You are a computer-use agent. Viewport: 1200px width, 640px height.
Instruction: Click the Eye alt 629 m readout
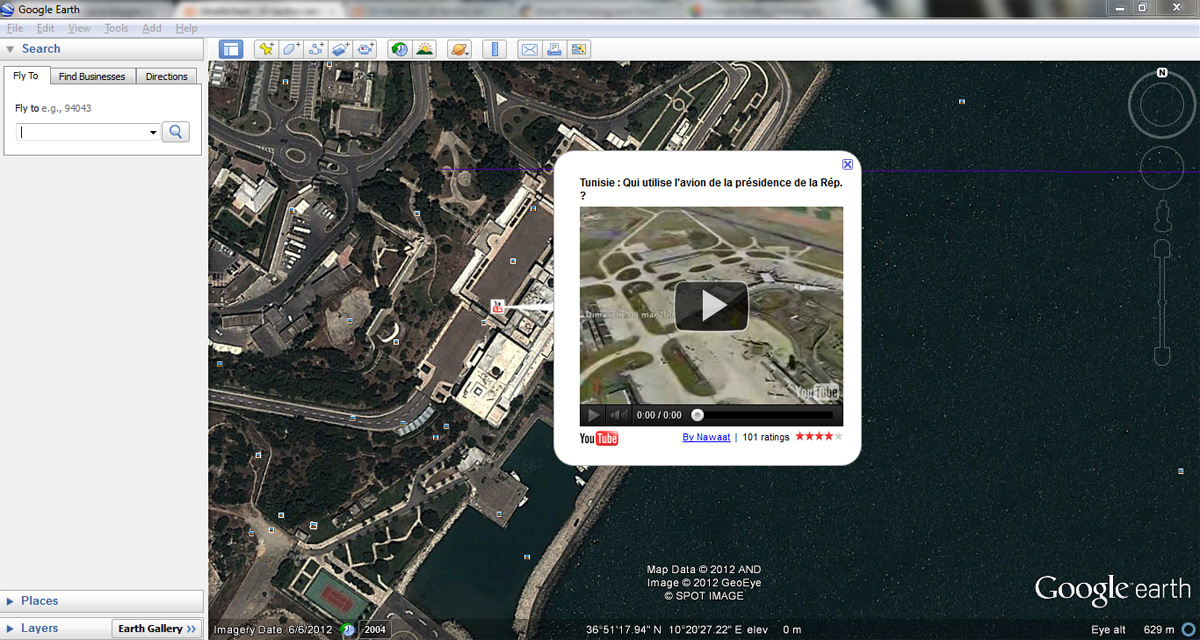(1132, 630)
